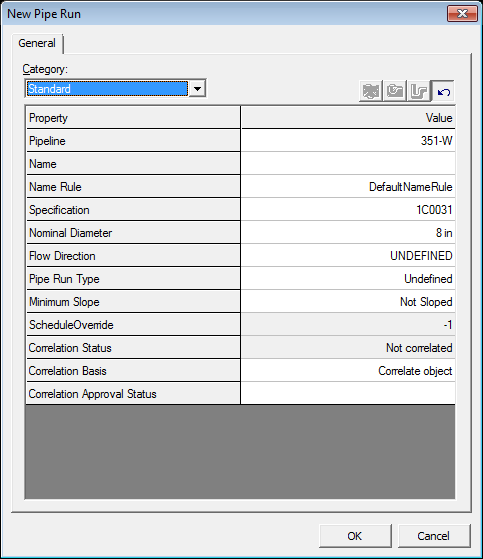Click the grayed folder properties icon
The image size is (483, 559).
[395, 91]
